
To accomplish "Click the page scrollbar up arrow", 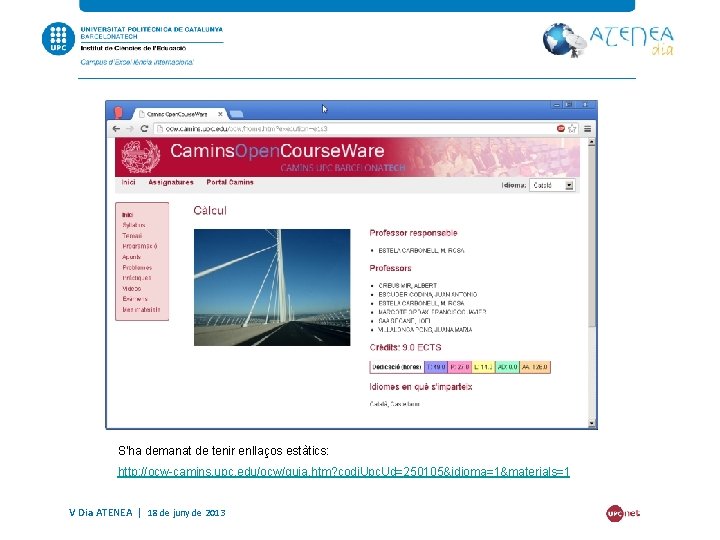I will pos(591,142).
